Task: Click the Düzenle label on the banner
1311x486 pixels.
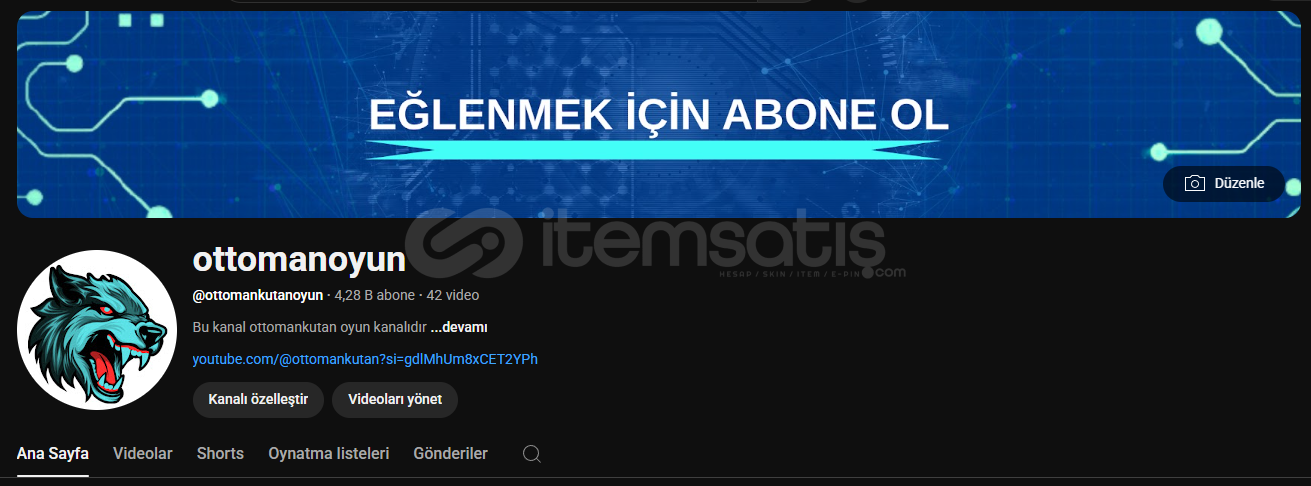Action: pyautogui.click(x=1239, y=184)
